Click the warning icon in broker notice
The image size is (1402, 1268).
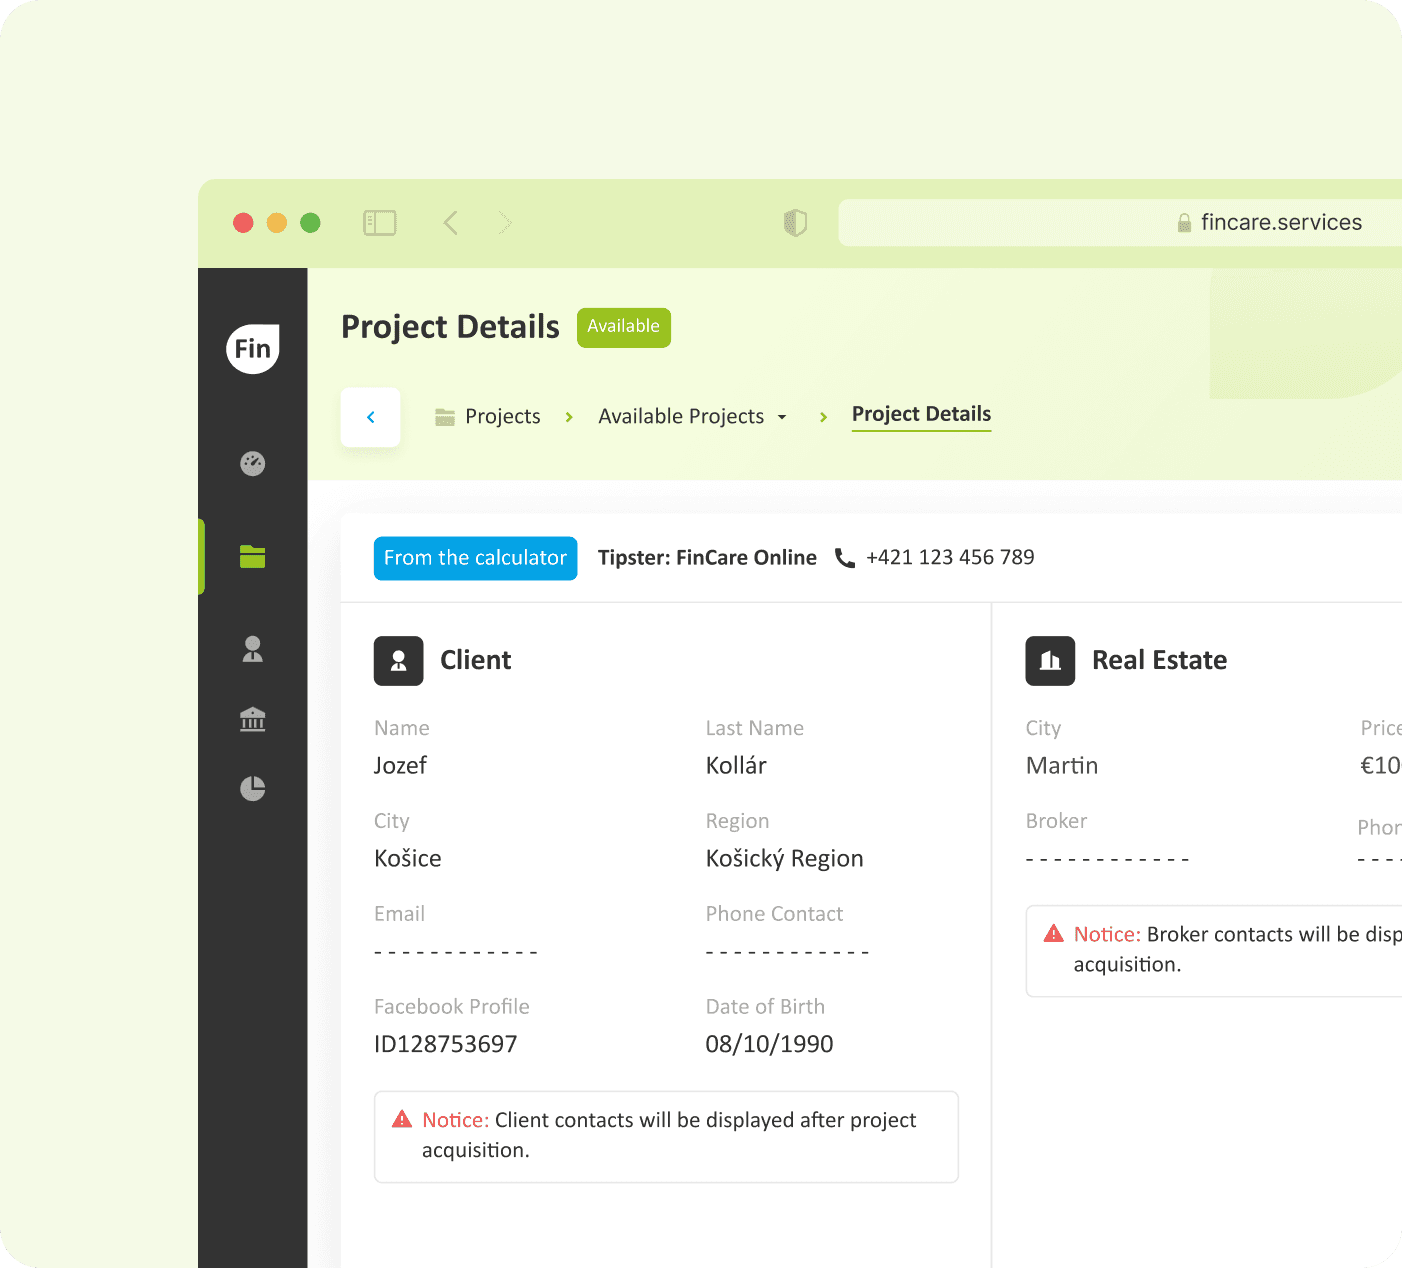tap(1054, 934)
